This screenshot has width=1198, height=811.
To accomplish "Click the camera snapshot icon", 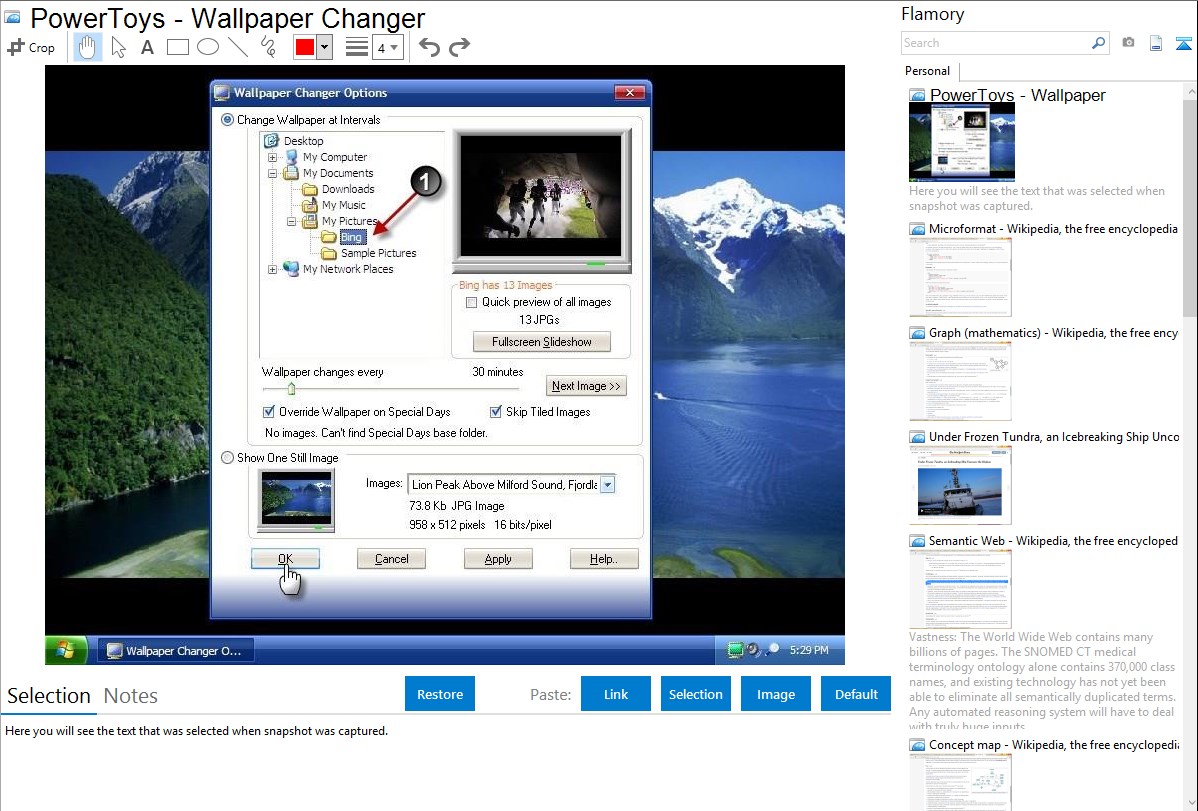I will point(1128,43).
